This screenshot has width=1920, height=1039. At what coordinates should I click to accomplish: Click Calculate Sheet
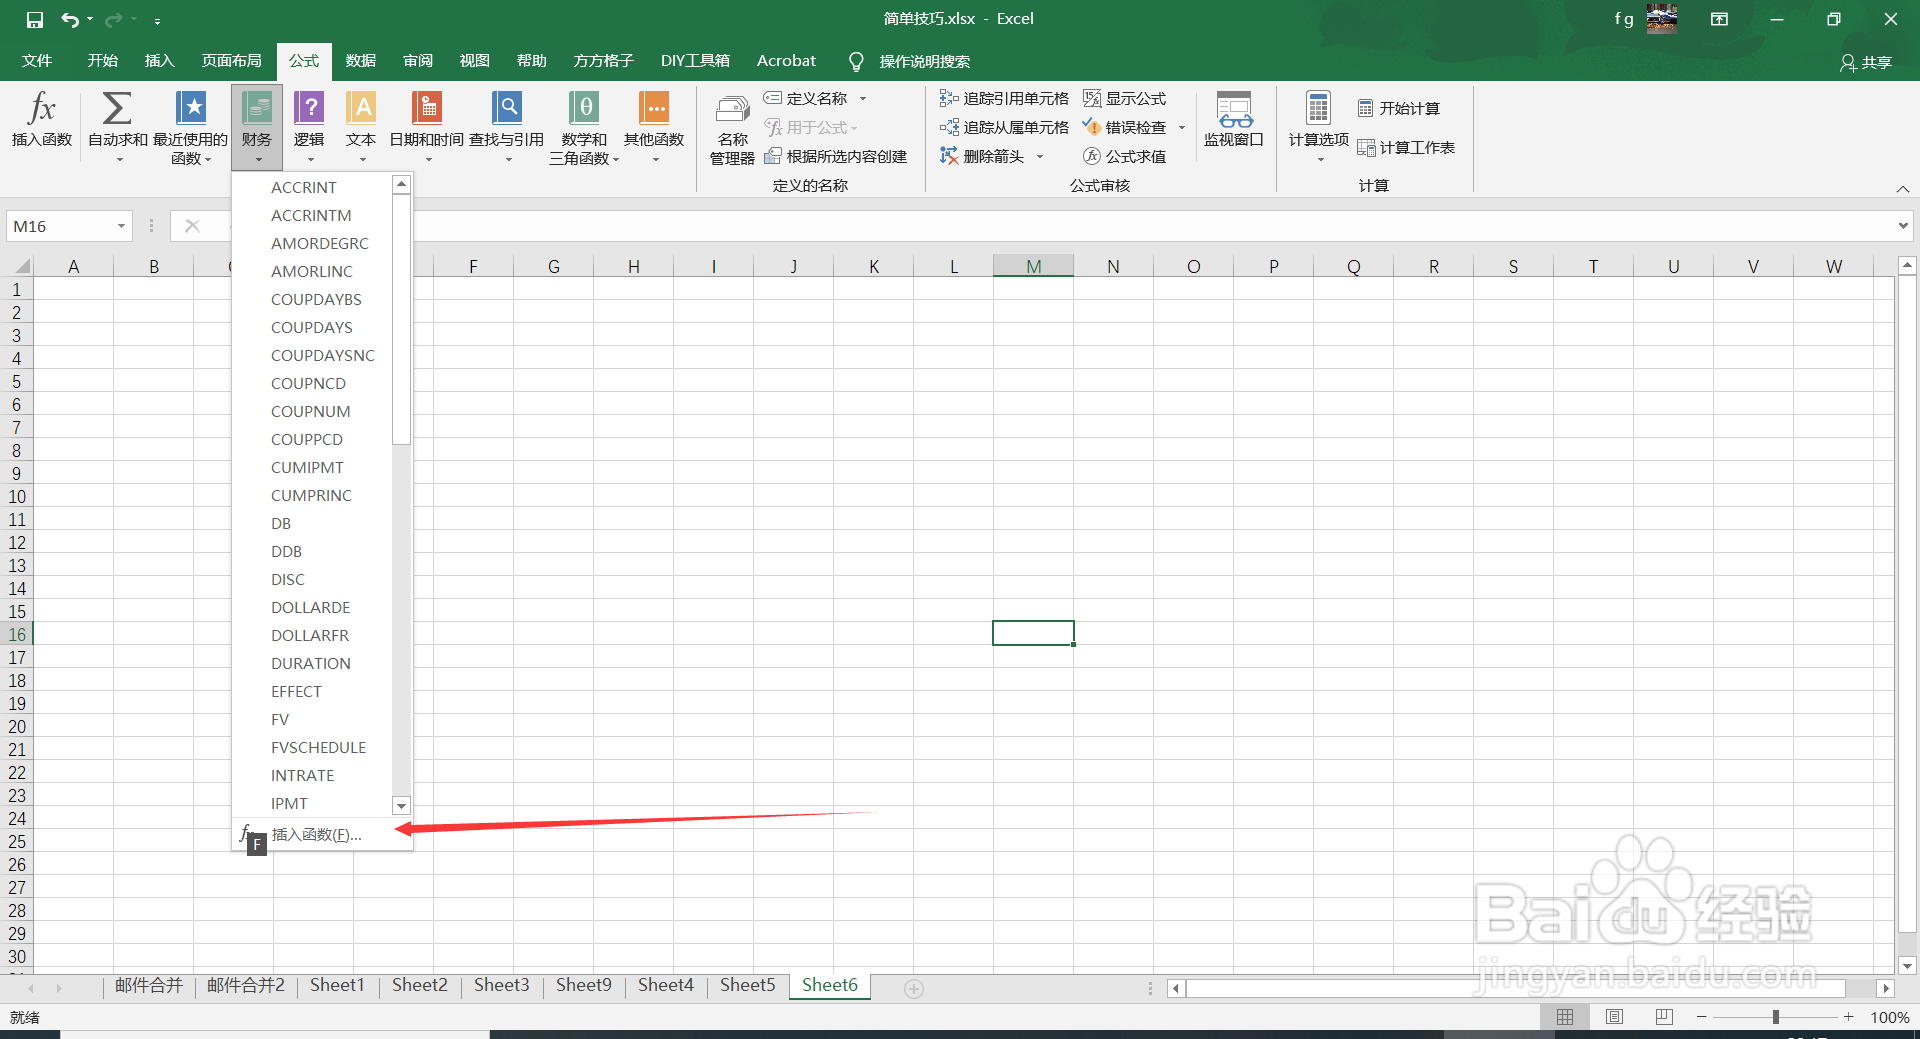pos(1406,148)
